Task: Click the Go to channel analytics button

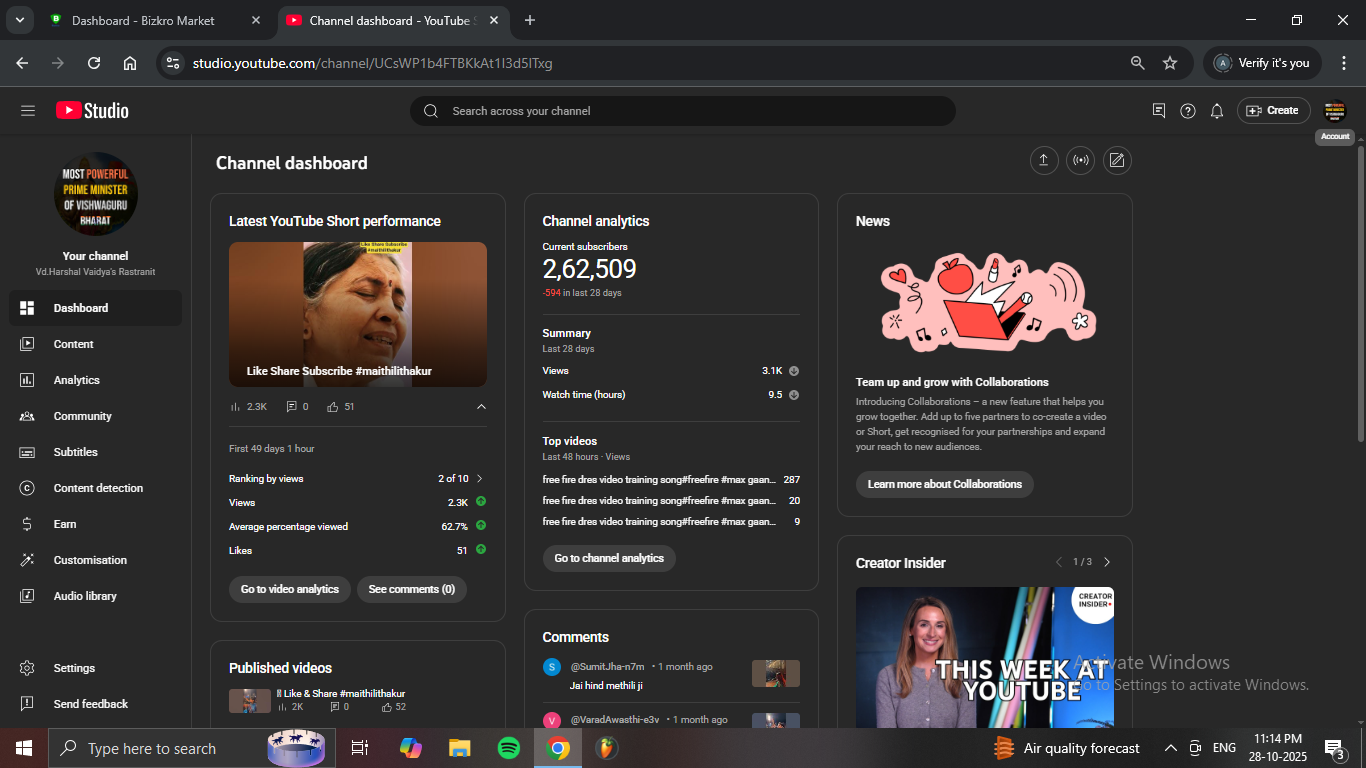Action: click(609, 558)
